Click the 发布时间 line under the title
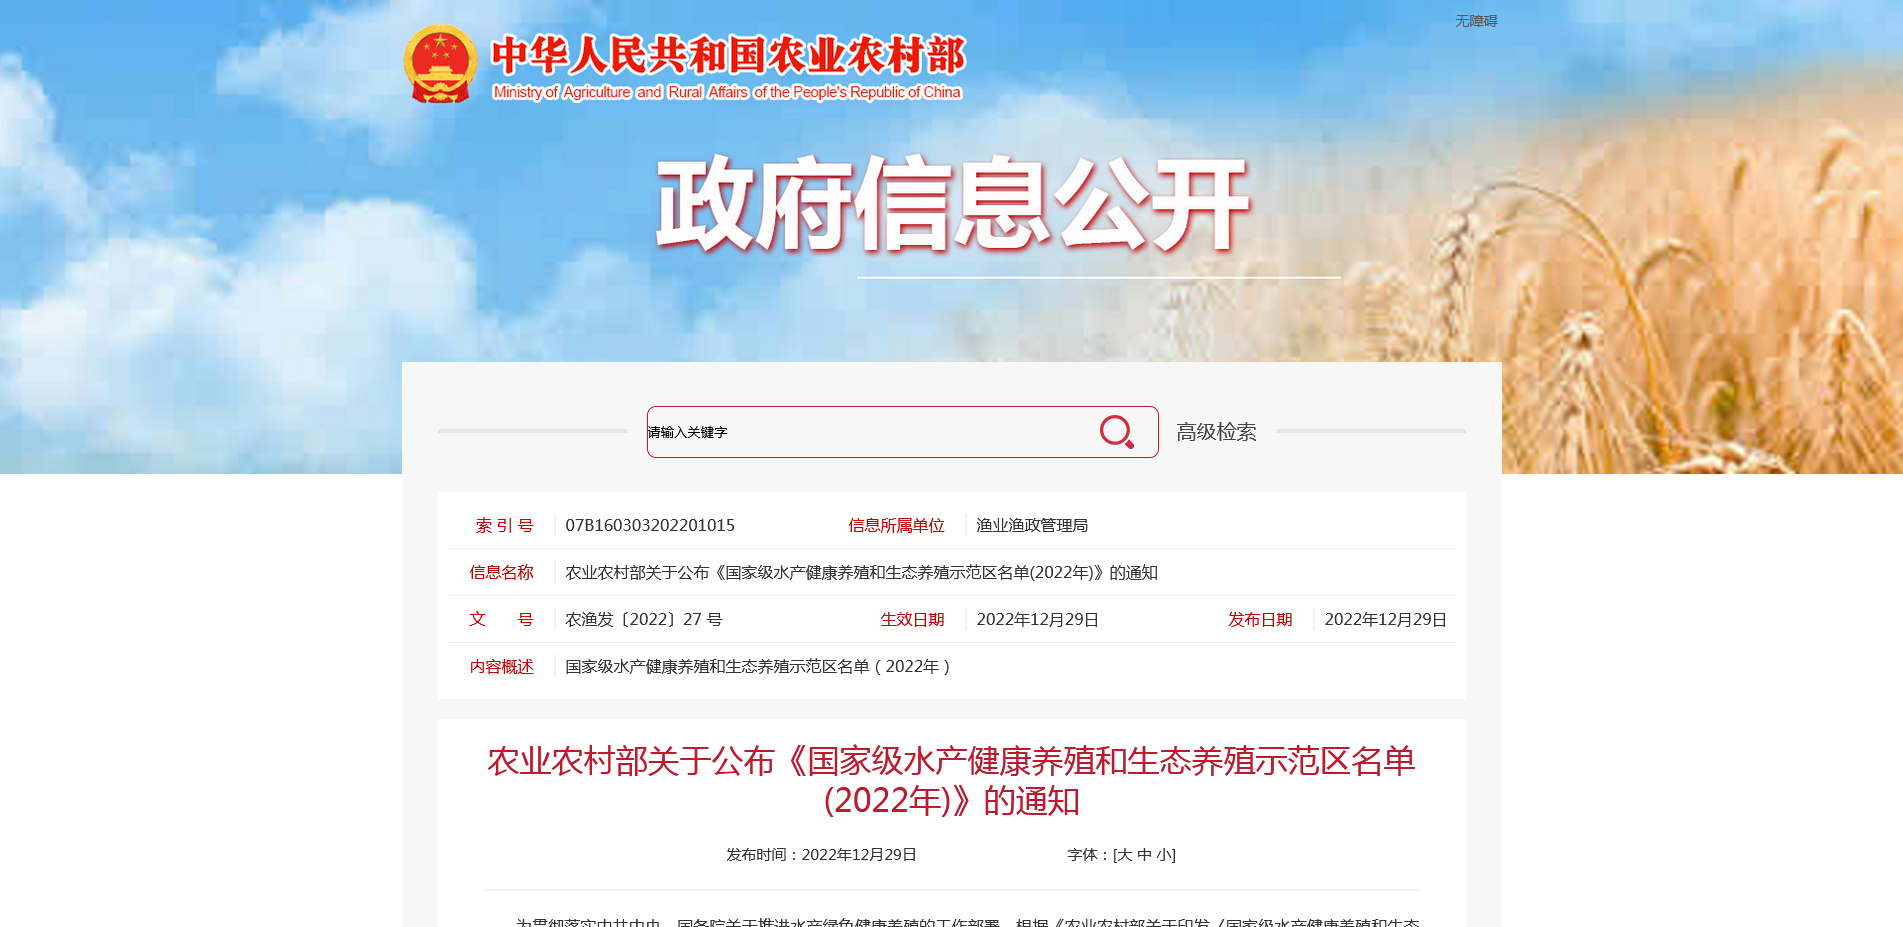Image resolution: width=1903 pixels, height=927 pixels. [821, 855]
